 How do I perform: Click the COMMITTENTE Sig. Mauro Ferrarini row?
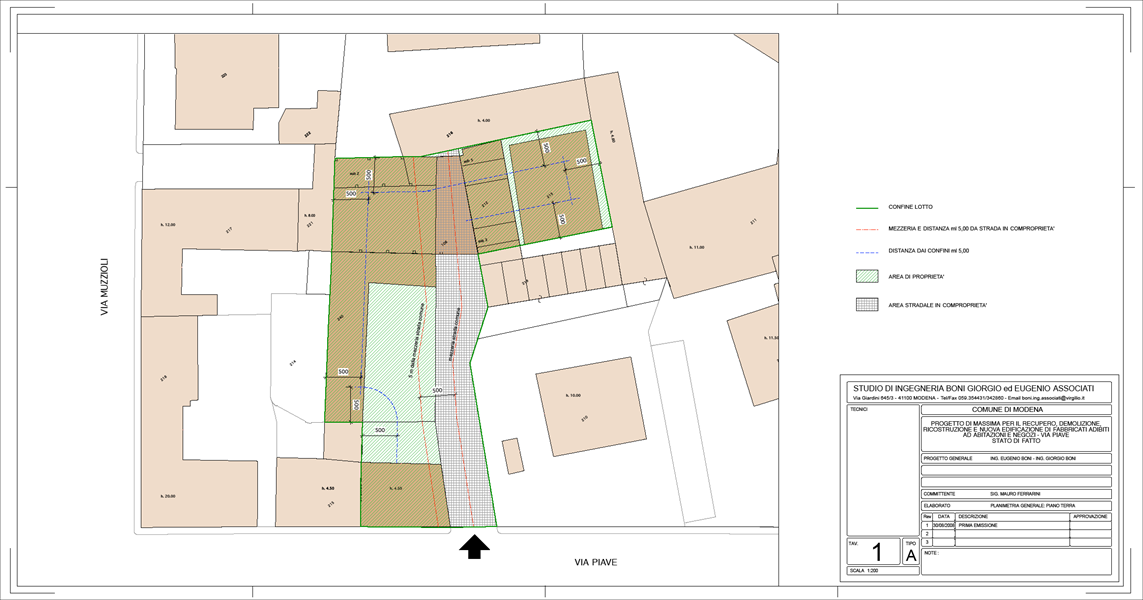point(1015,493)
